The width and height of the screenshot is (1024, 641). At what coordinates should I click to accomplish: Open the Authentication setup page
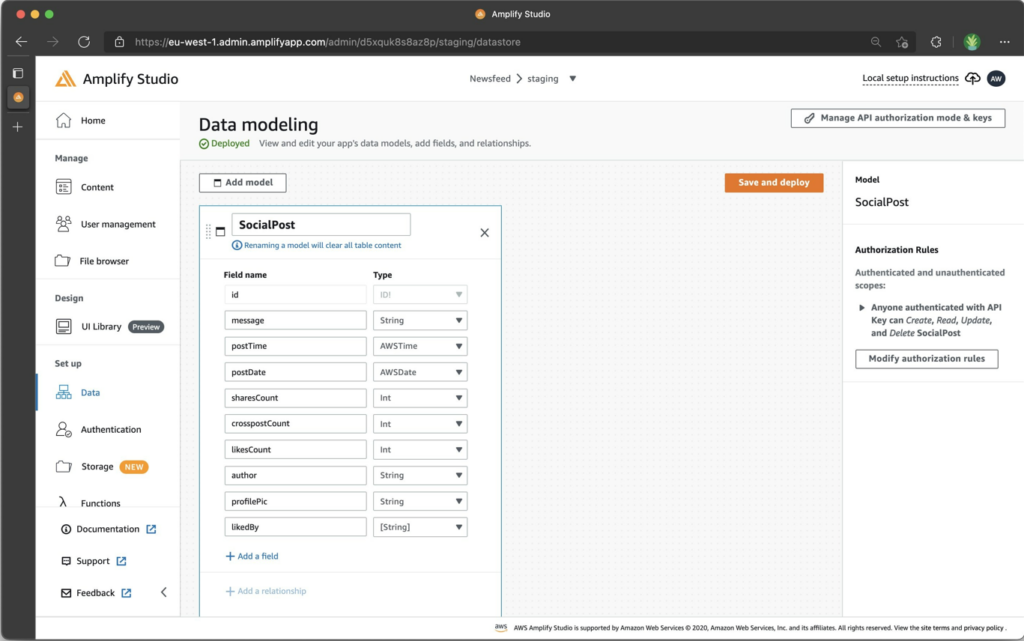pyautogui.click(x=110, y=429)
